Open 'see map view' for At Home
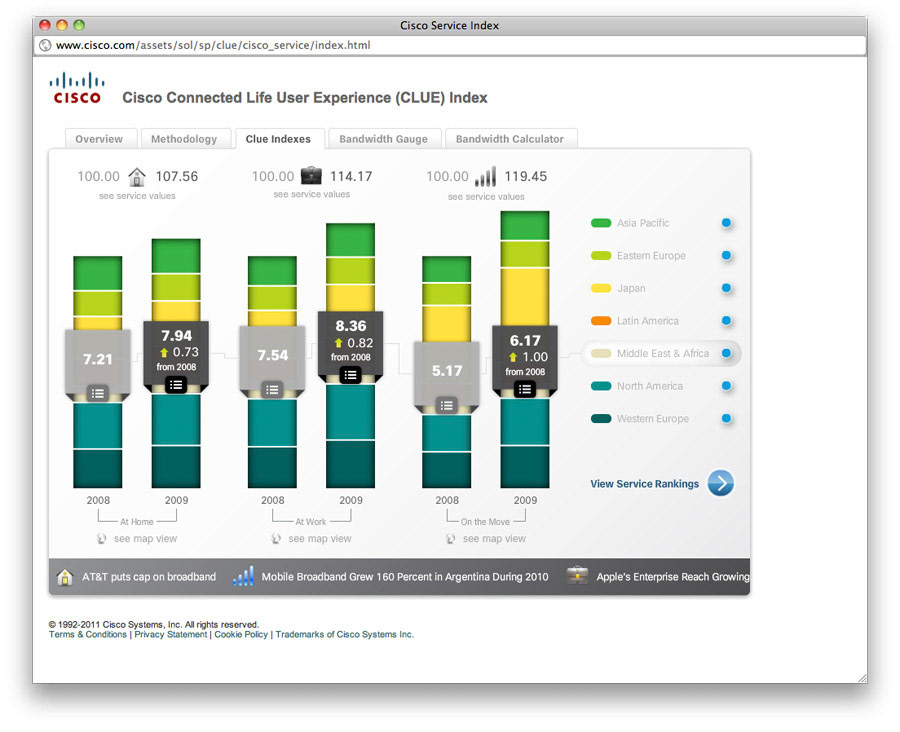Screen dimensions: 900x732 coord(145,539)
